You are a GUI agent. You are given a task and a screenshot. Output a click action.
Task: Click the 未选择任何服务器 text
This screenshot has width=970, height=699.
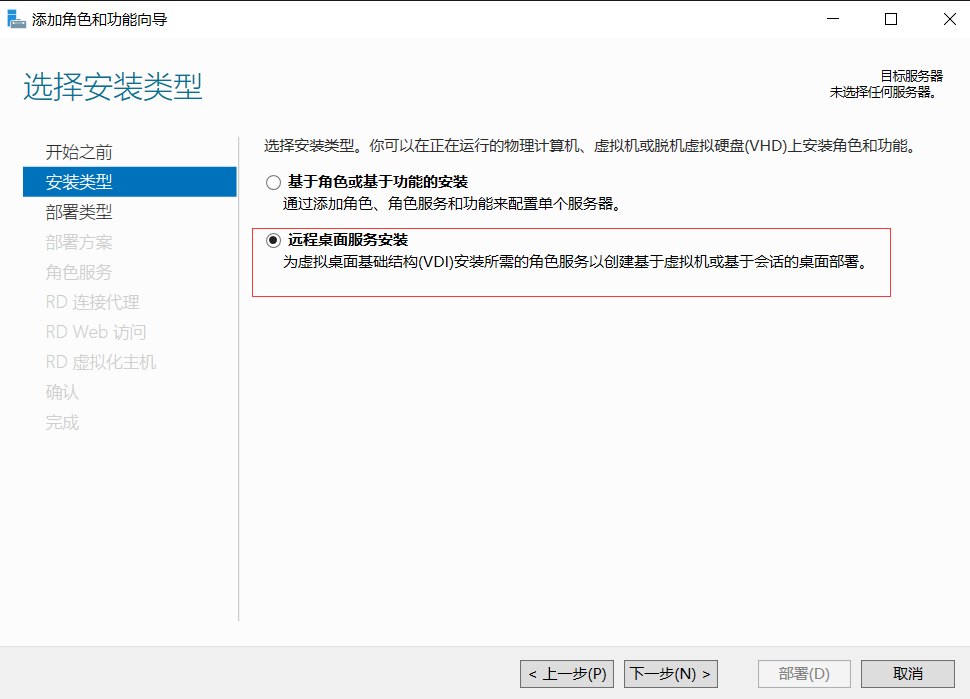[x=884, y=92]
